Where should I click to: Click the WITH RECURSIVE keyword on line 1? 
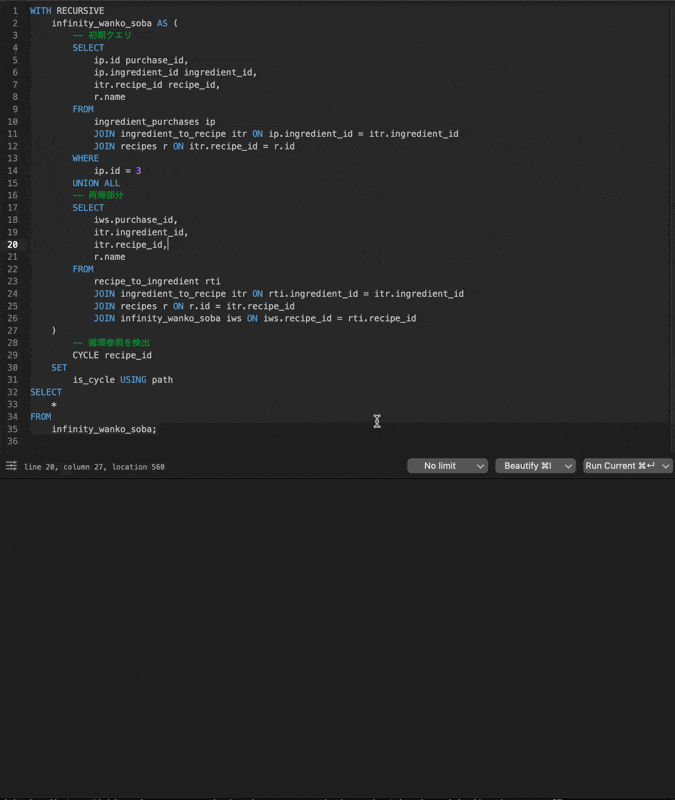(67, 11)
